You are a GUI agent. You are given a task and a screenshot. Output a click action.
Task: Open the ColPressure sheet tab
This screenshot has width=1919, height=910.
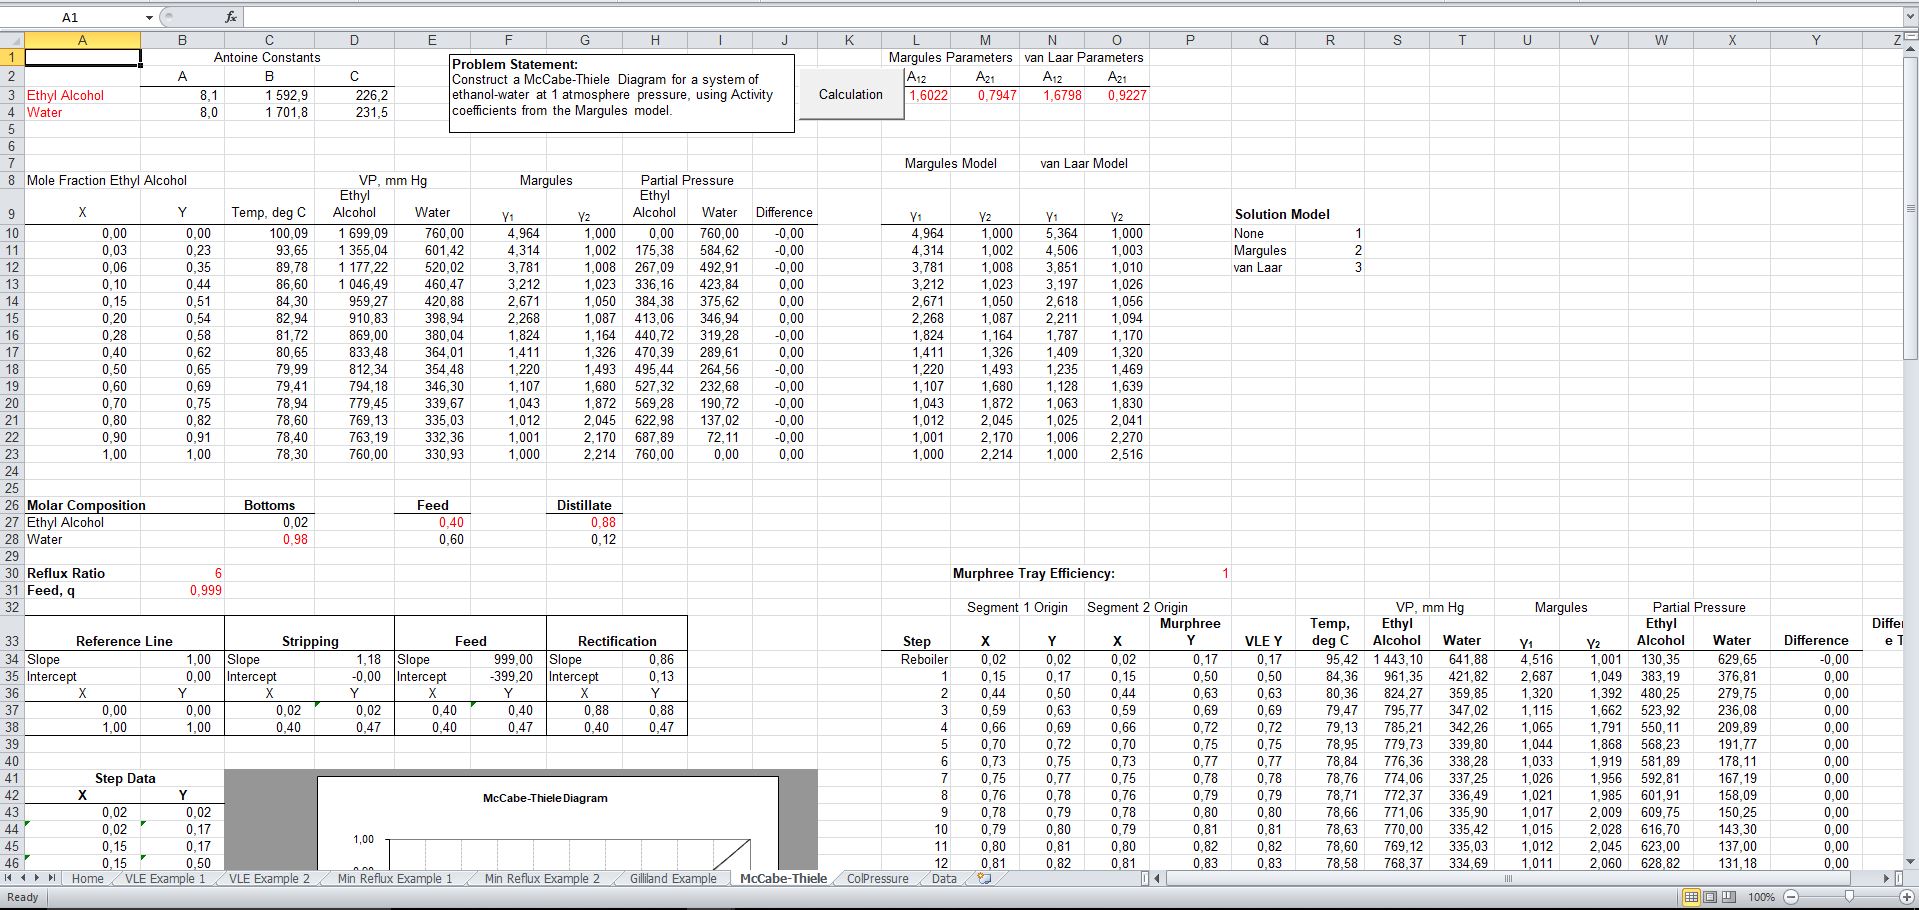[x=877, y=879]
